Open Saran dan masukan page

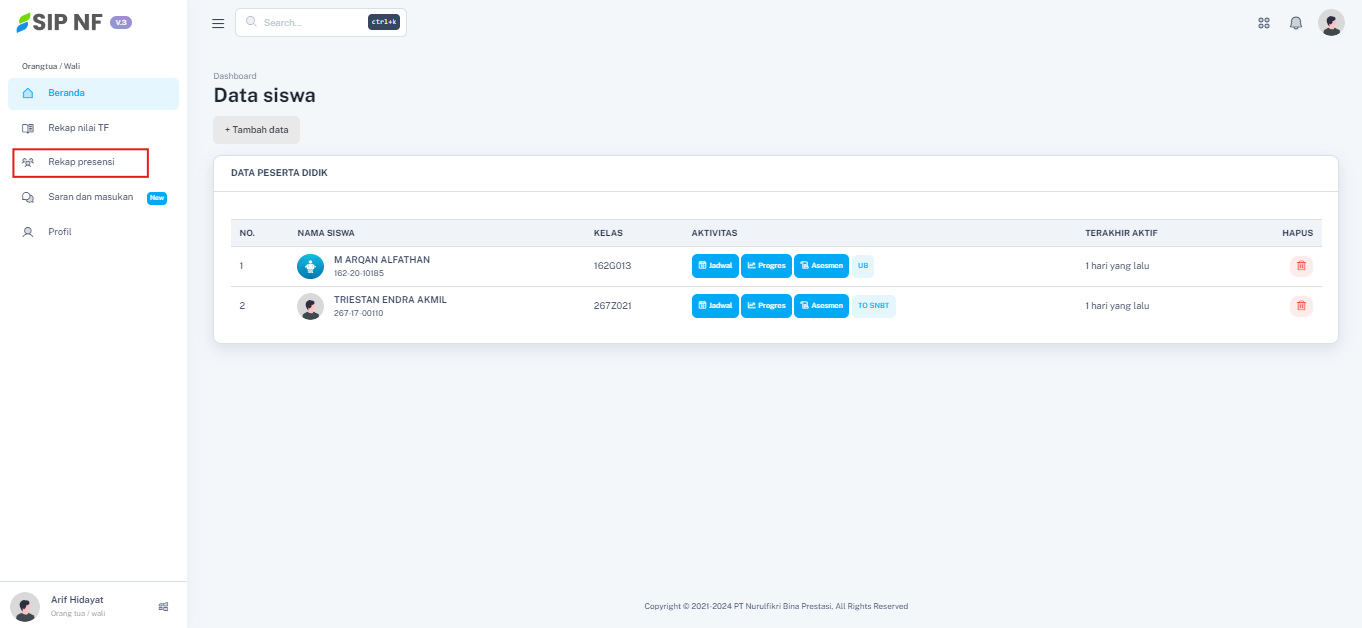tap(90, 197)
